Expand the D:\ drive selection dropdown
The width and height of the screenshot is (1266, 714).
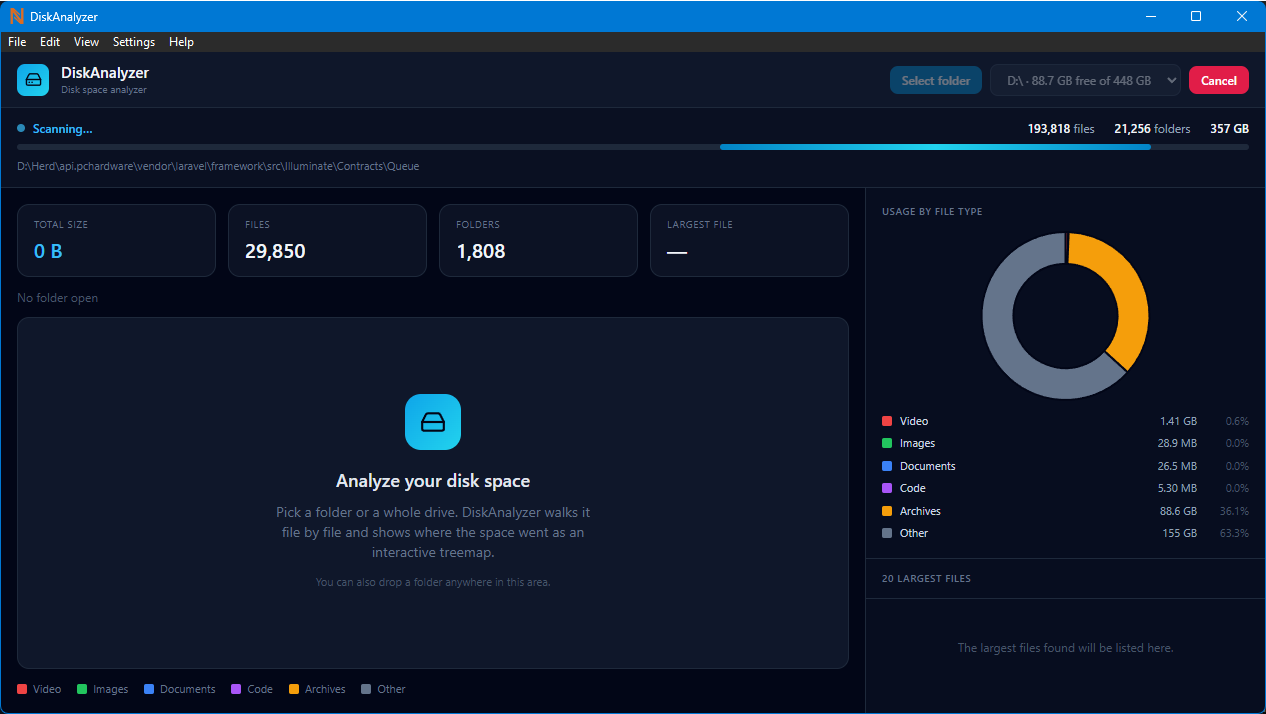pyautogui.click(x=1085, y=81)
